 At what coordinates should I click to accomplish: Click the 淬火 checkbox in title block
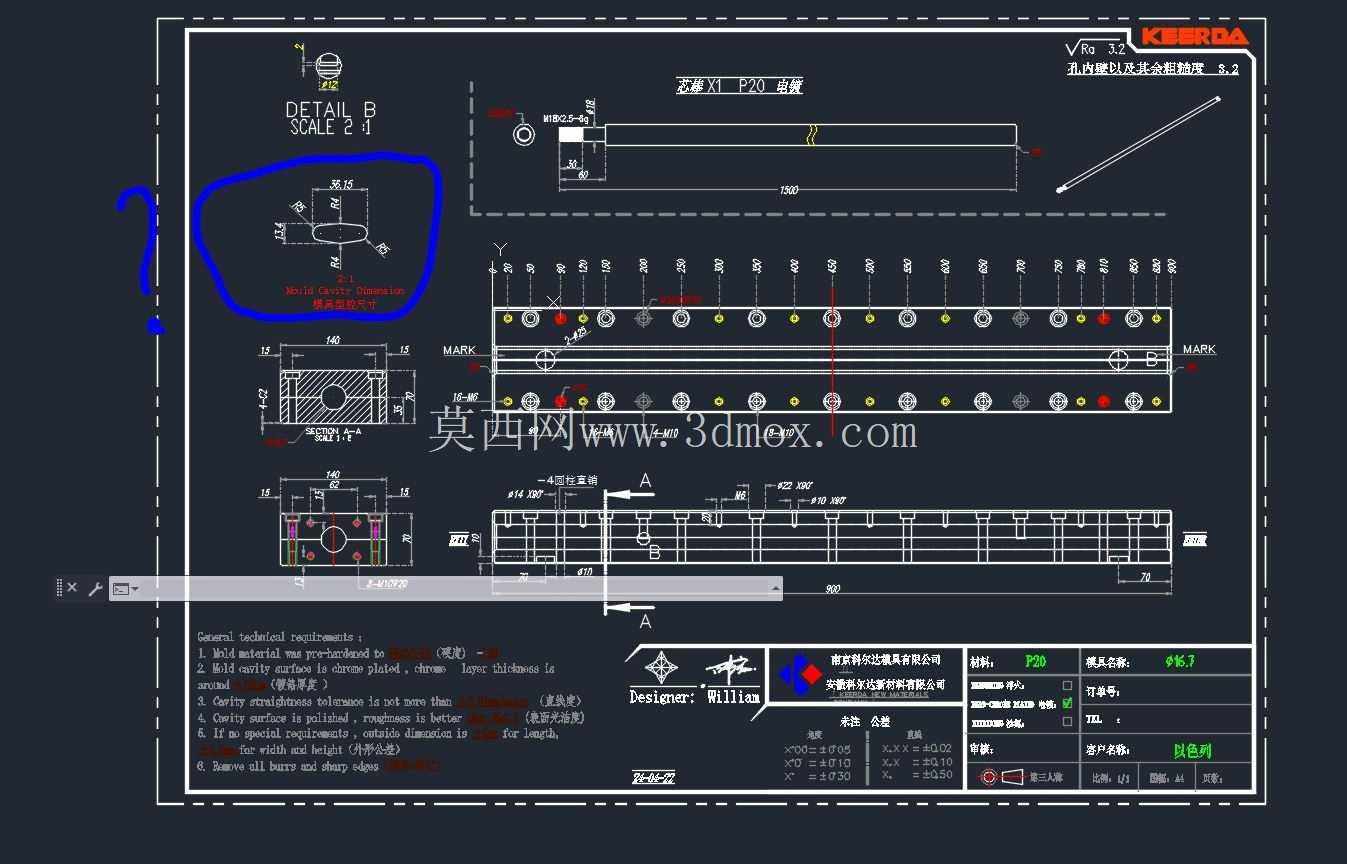[x=1067, y=685]
